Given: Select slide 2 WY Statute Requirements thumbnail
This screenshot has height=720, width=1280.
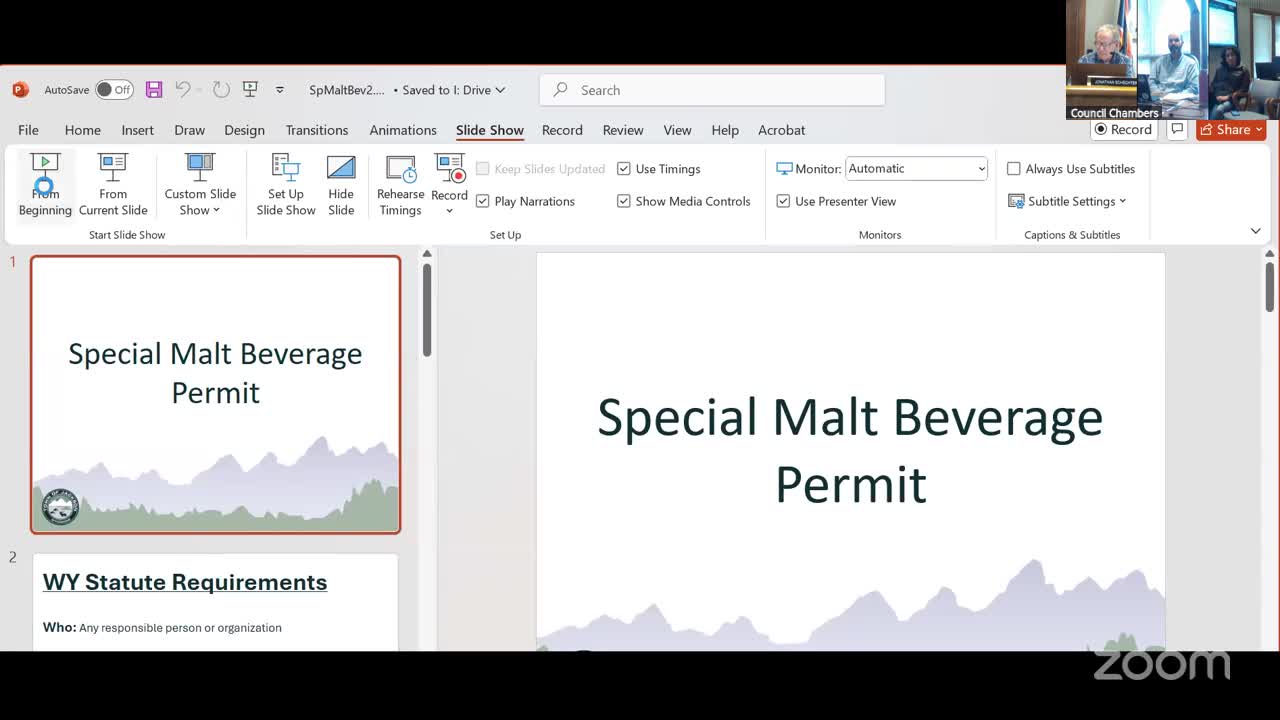Looking at the screenshot, I should (x=215, y=602).
